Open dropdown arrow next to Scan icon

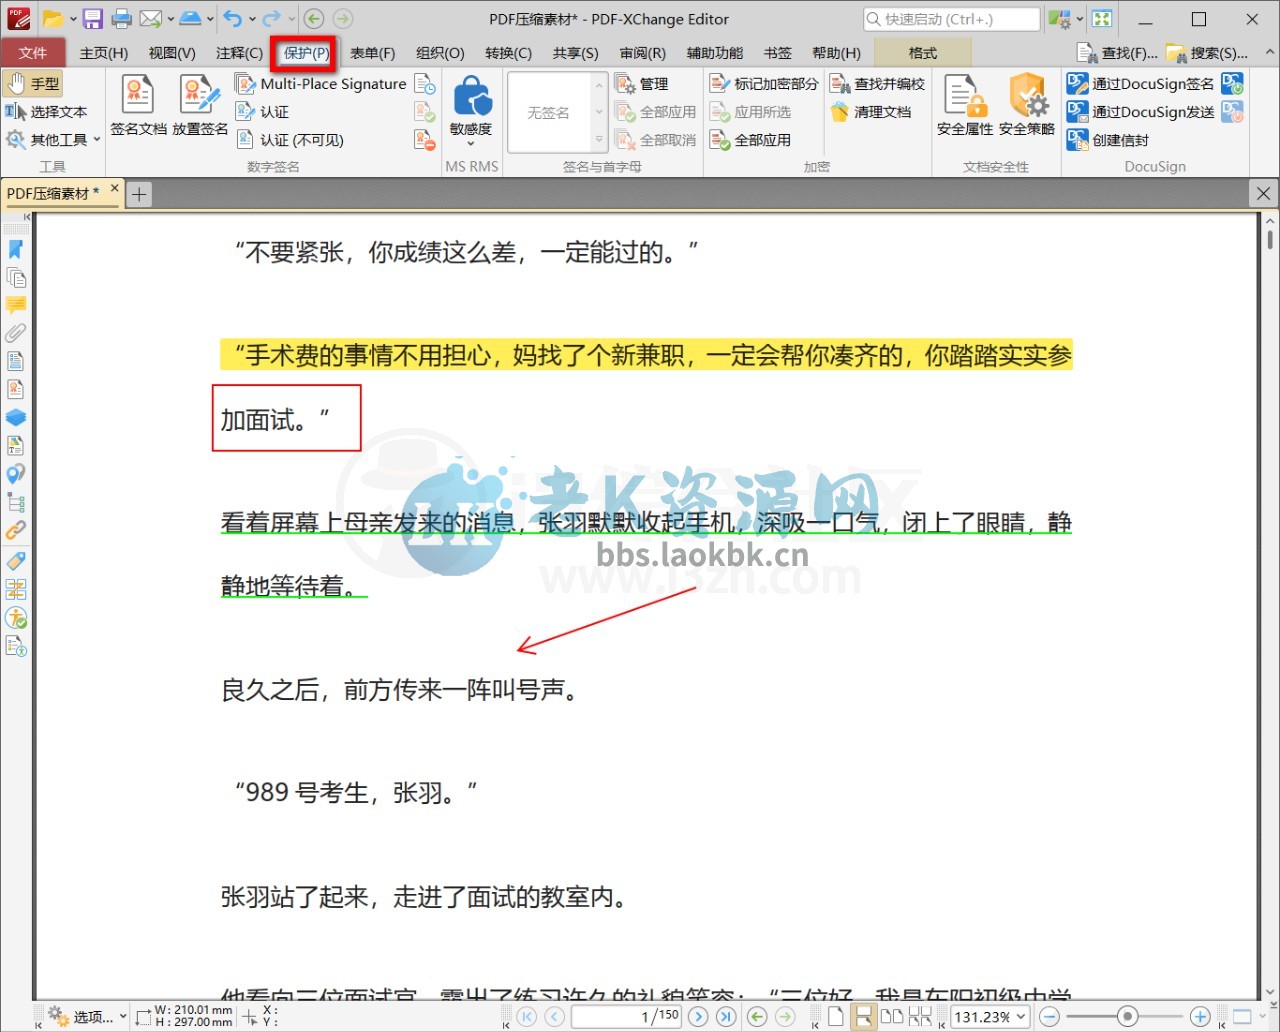pos(210,19)
